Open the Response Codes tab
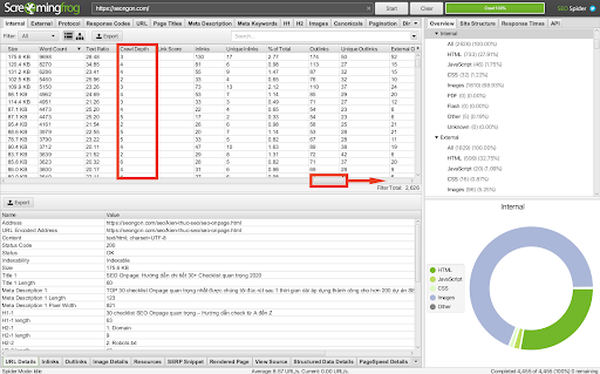600x374 pixels. click(108, 23)
